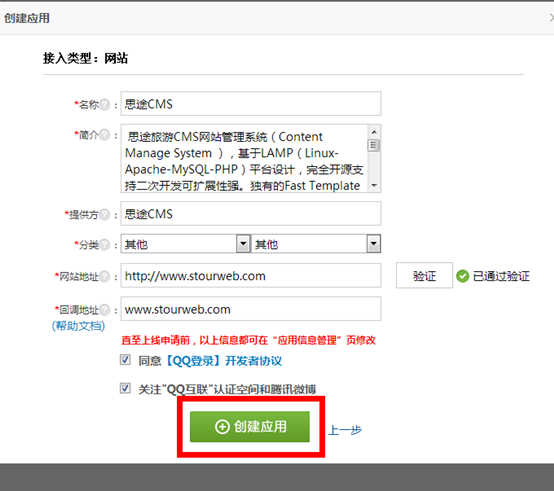Click the 提供方 input field
This screenshot has width=554, height=491.
[251, 213]
